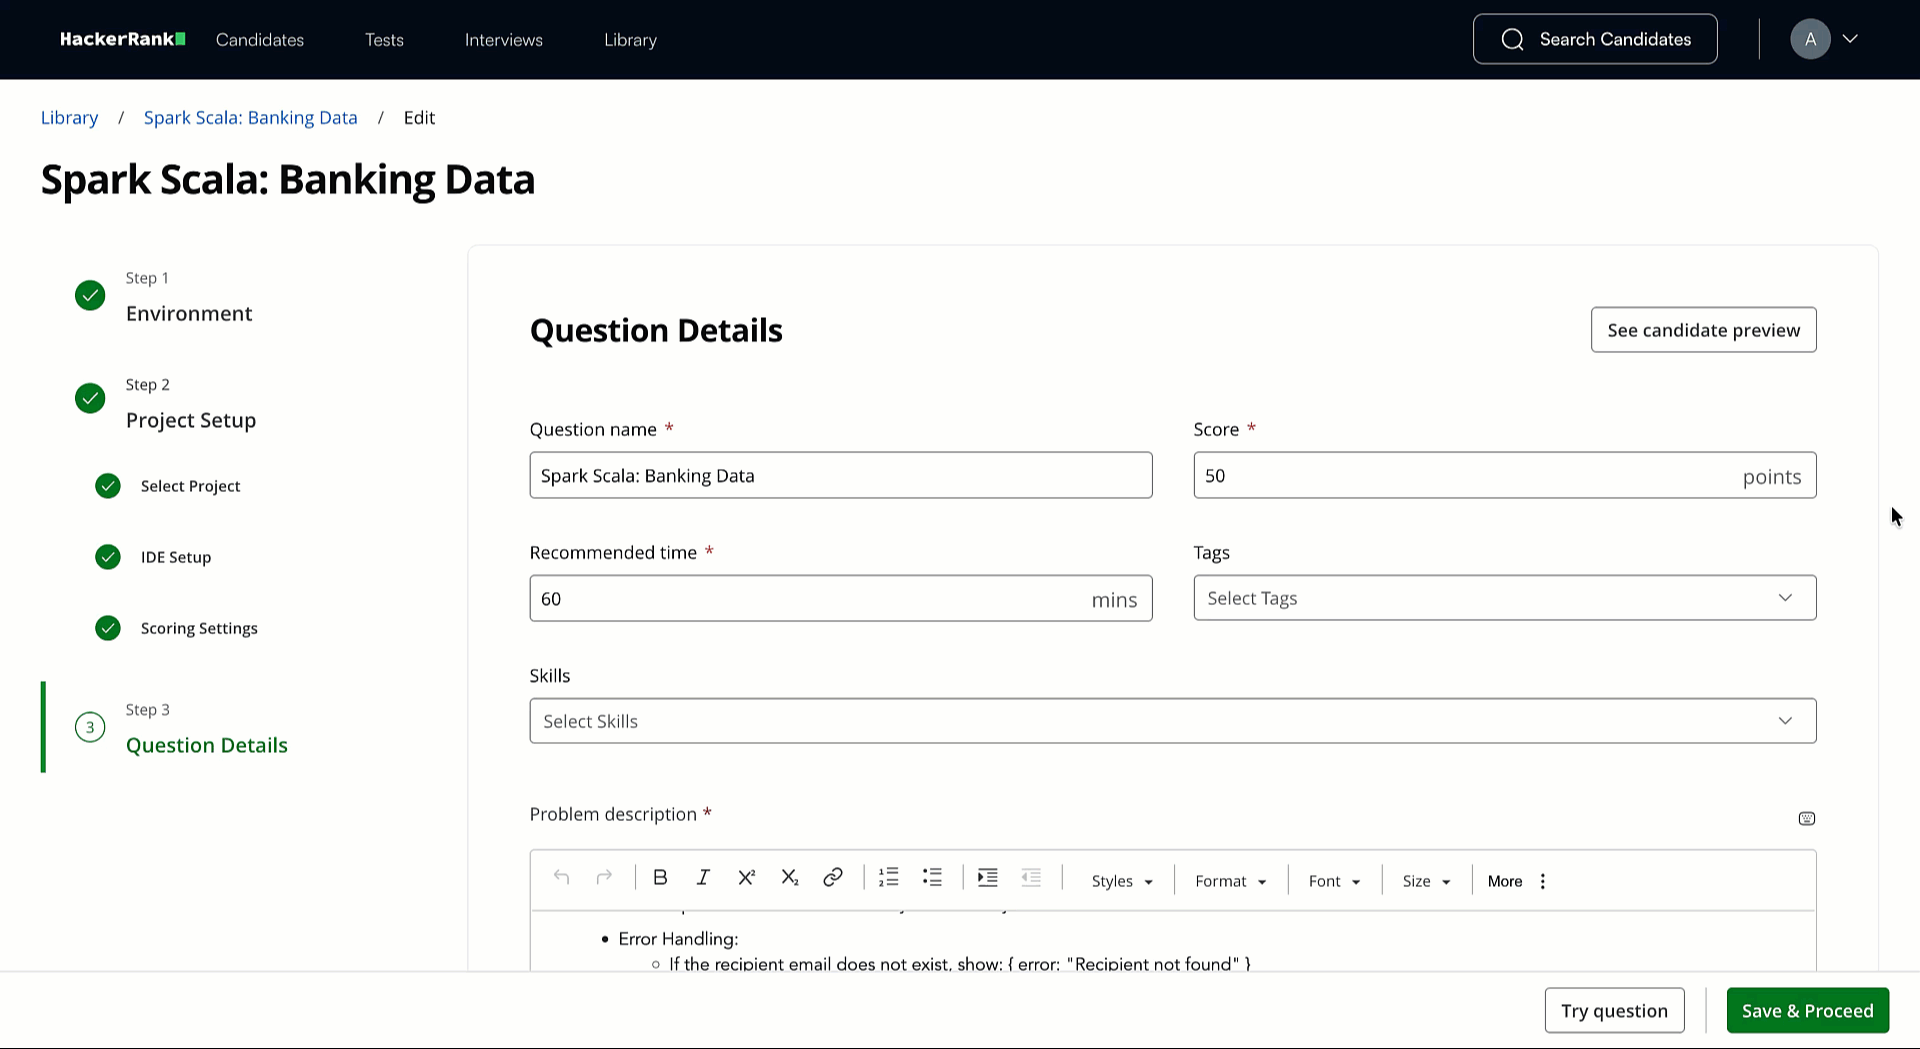The image size is (1920, 1049).
Task: Click the Score points input field
Action: click(x=1504, y=475)
